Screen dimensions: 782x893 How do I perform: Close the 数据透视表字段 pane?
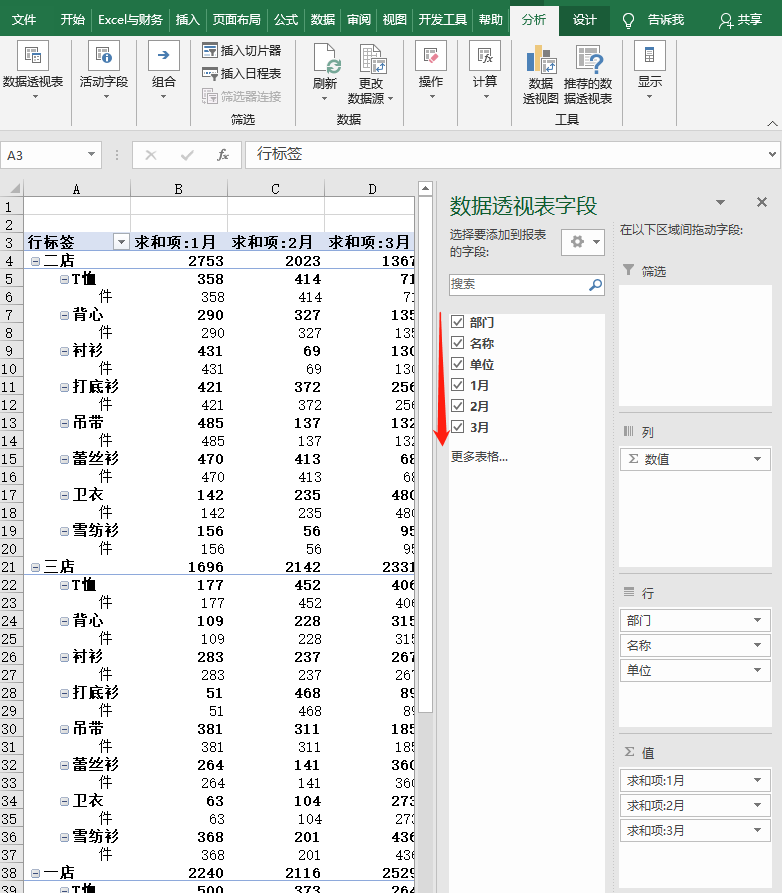coord(762,202)
